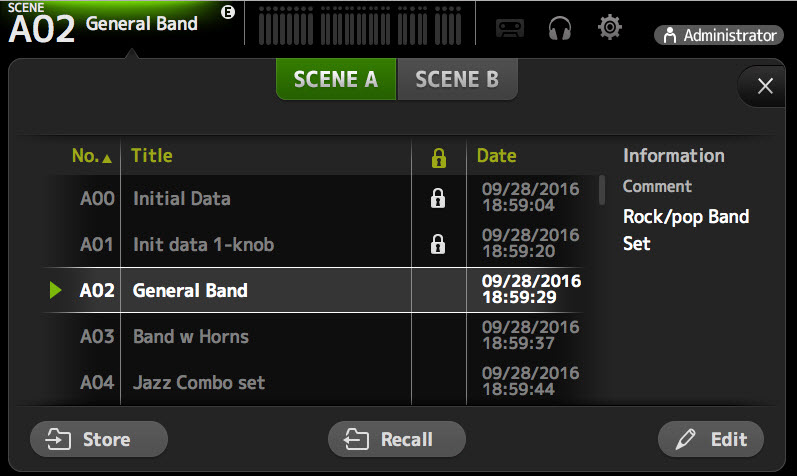This screenshot has width=797, height=476.
Task: Select the Band w Horns scene
Action: [x=191, y=337]
